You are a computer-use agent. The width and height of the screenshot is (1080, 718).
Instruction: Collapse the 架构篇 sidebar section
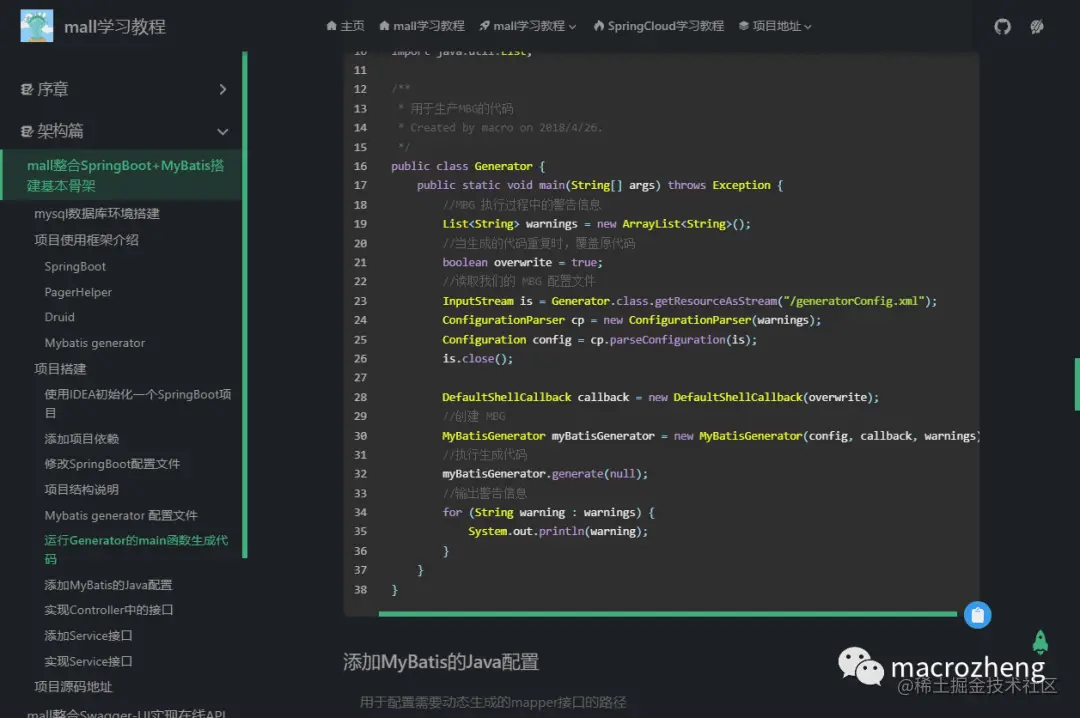click(x=123, y=131)
